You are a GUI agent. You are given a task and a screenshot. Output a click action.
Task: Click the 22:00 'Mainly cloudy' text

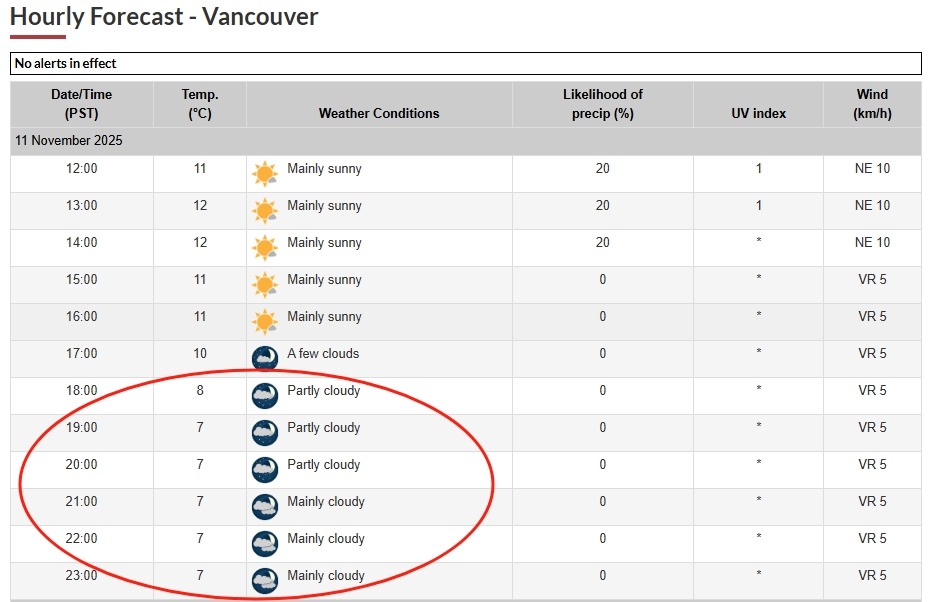[326, 539]
